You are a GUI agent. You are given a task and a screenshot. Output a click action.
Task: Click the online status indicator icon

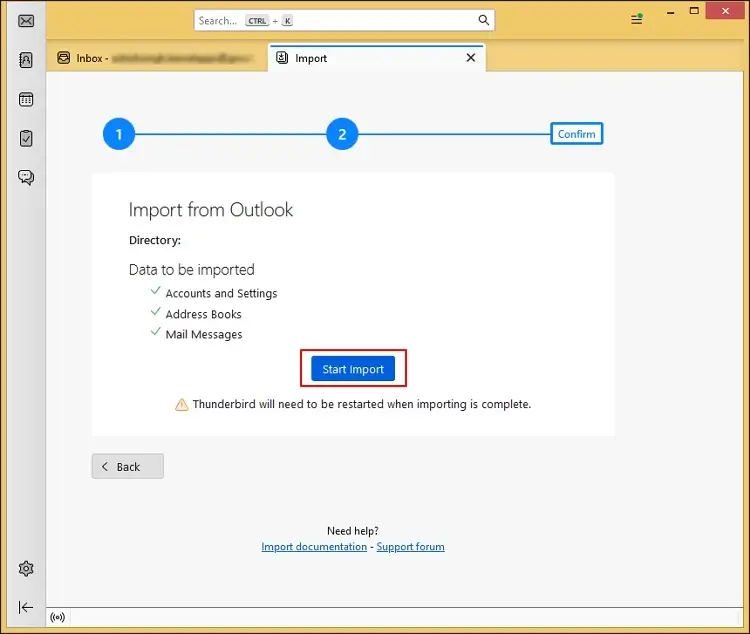57,617
